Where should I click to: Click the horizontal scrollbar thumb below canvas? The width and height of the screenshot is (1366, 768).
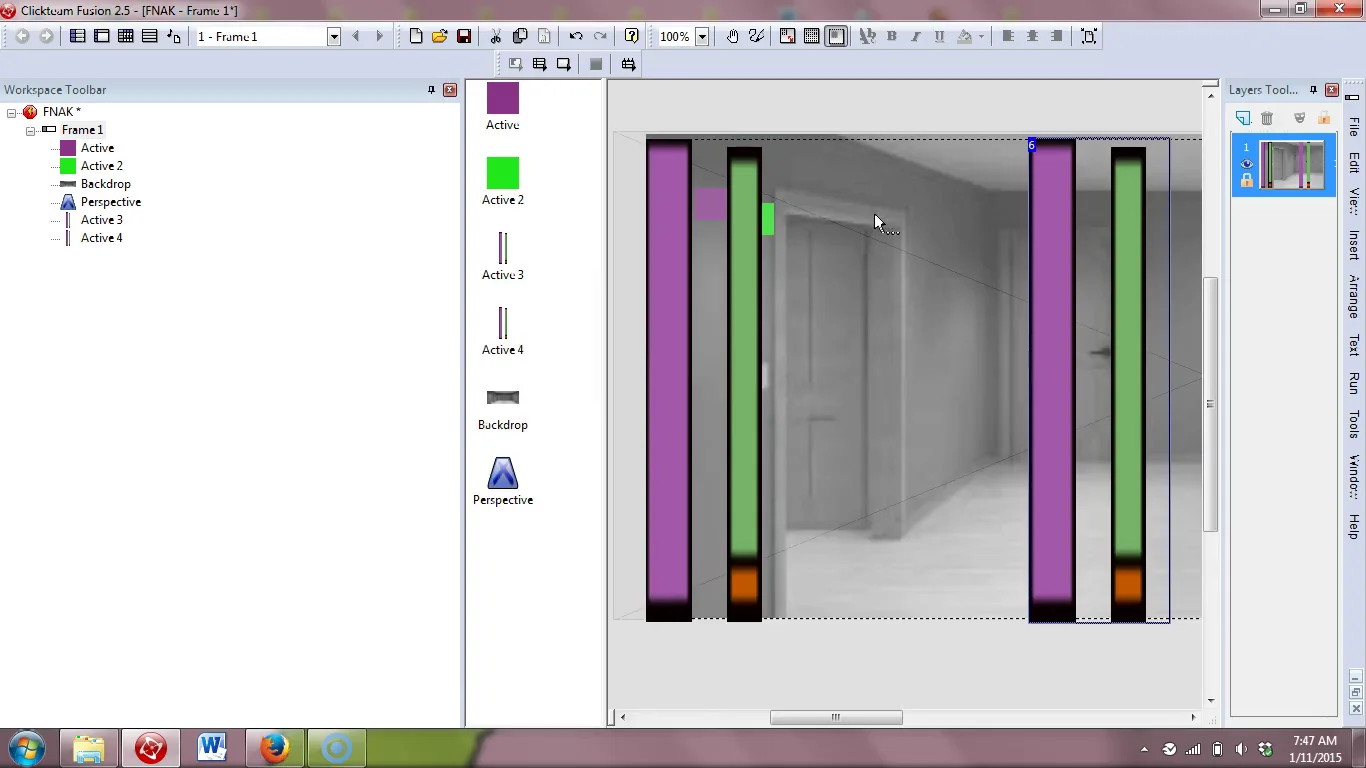pyautogui.click(x=836, y=717)
